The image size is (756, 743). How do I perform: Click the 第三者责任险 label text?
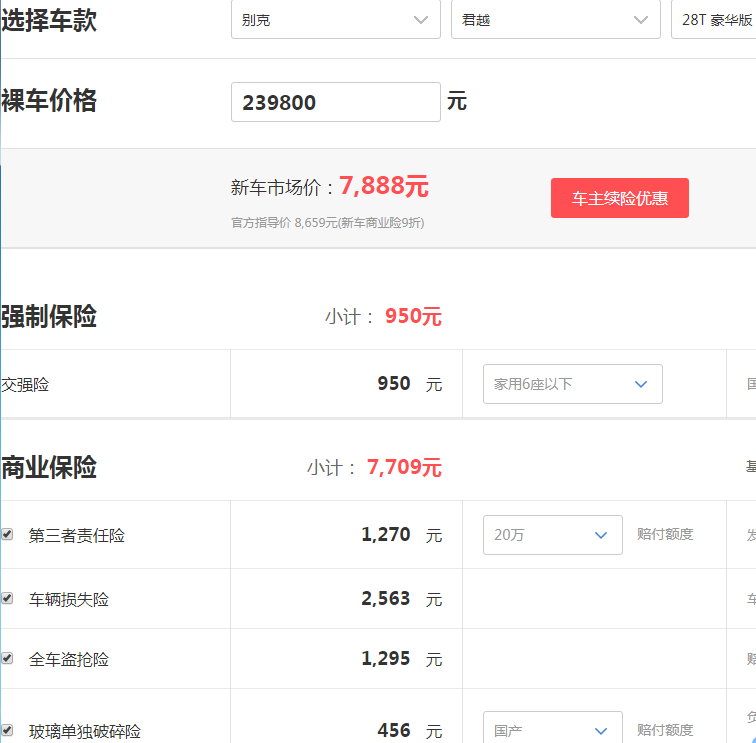(x=77, y=535)
